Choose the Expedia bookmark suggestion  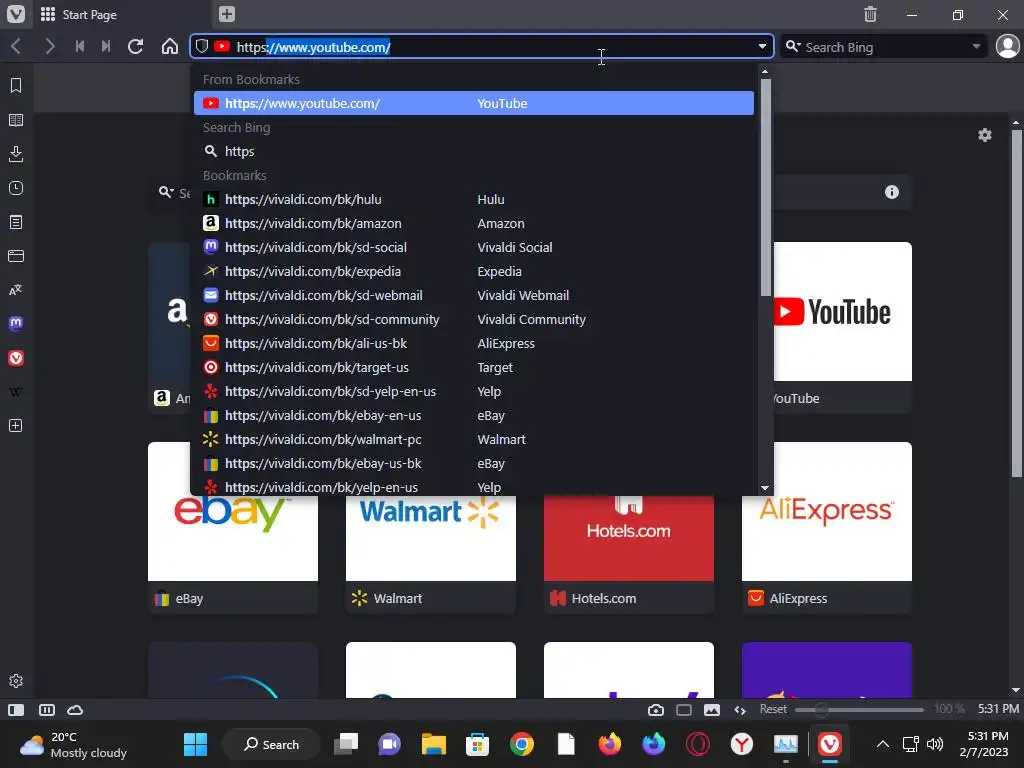pyautogui.click(x=473, y=272)
